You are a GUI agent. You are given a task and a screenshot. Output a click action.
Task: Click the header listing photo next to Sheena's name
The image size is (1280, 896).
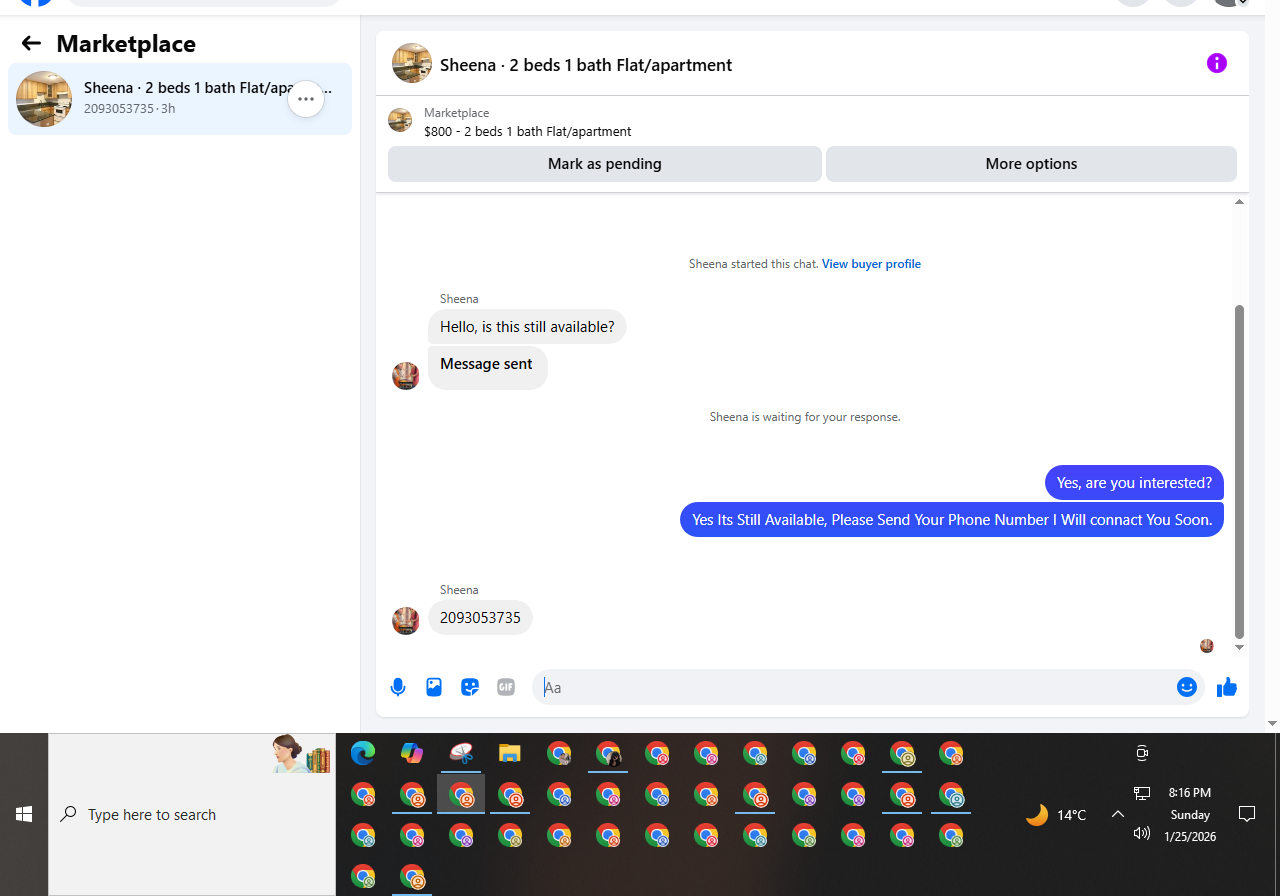[412, 63]
